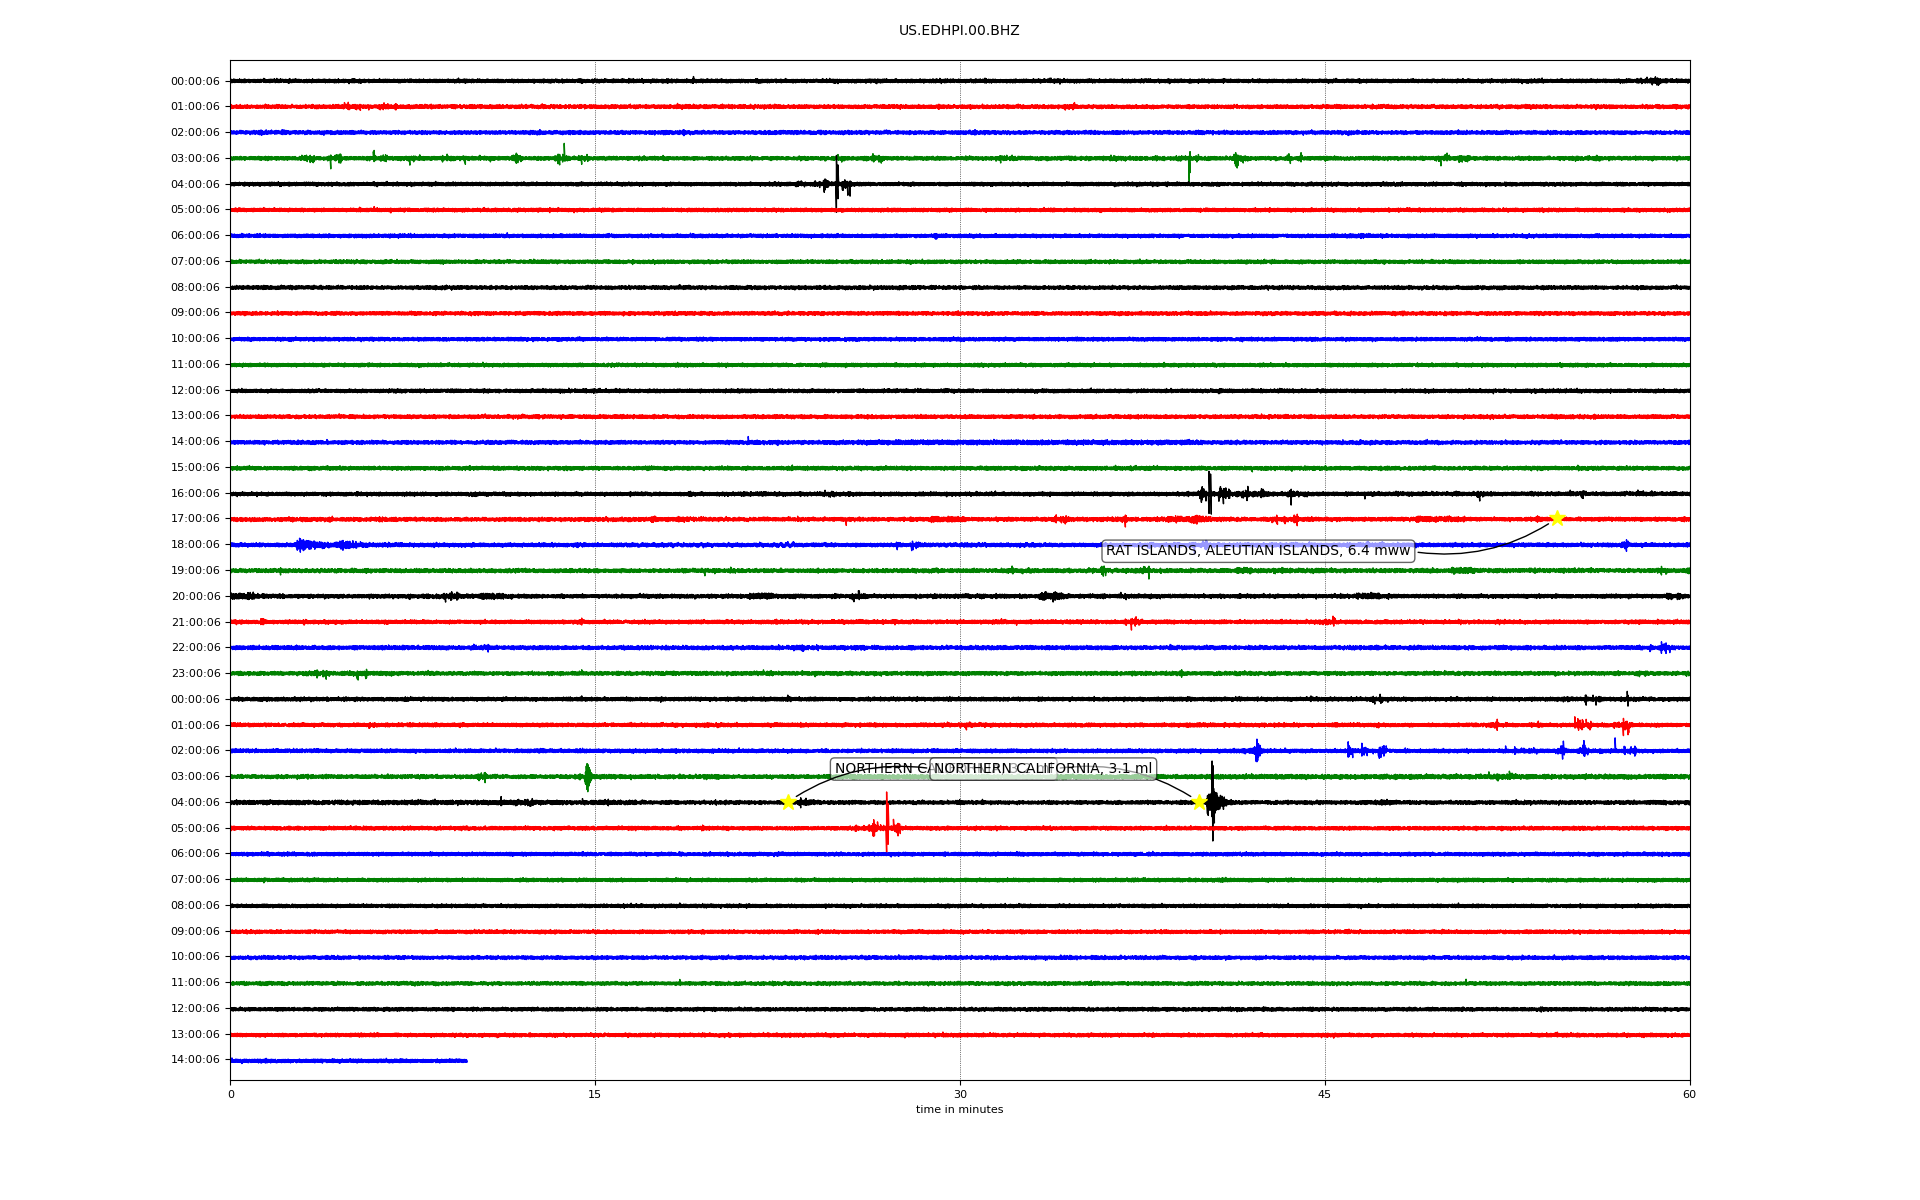The height and width of the screenshot is (1200, 1920).
Task: Click the 0 tick on the x-axis
Action: (231, 1094)
